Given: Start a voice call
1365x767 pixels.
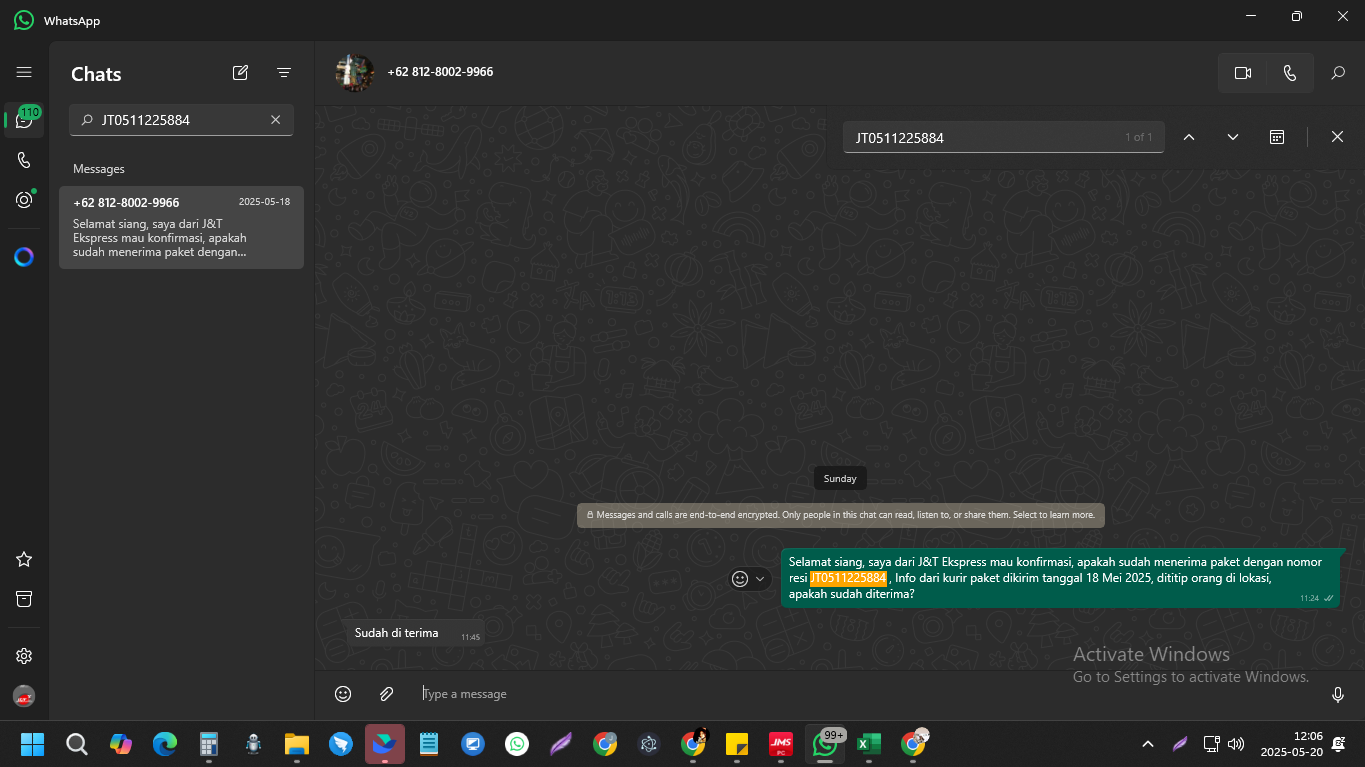Looking at the screenshot, I should (1290, 73).
